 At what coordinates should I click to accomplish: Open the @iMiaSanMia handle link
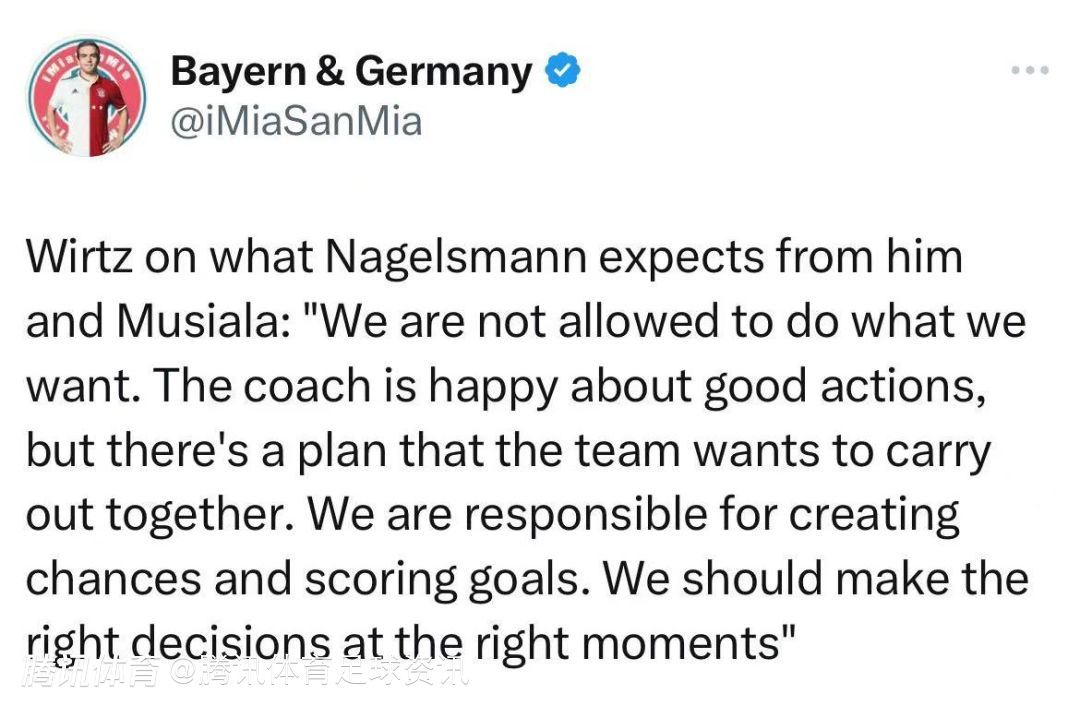point(296,122)
